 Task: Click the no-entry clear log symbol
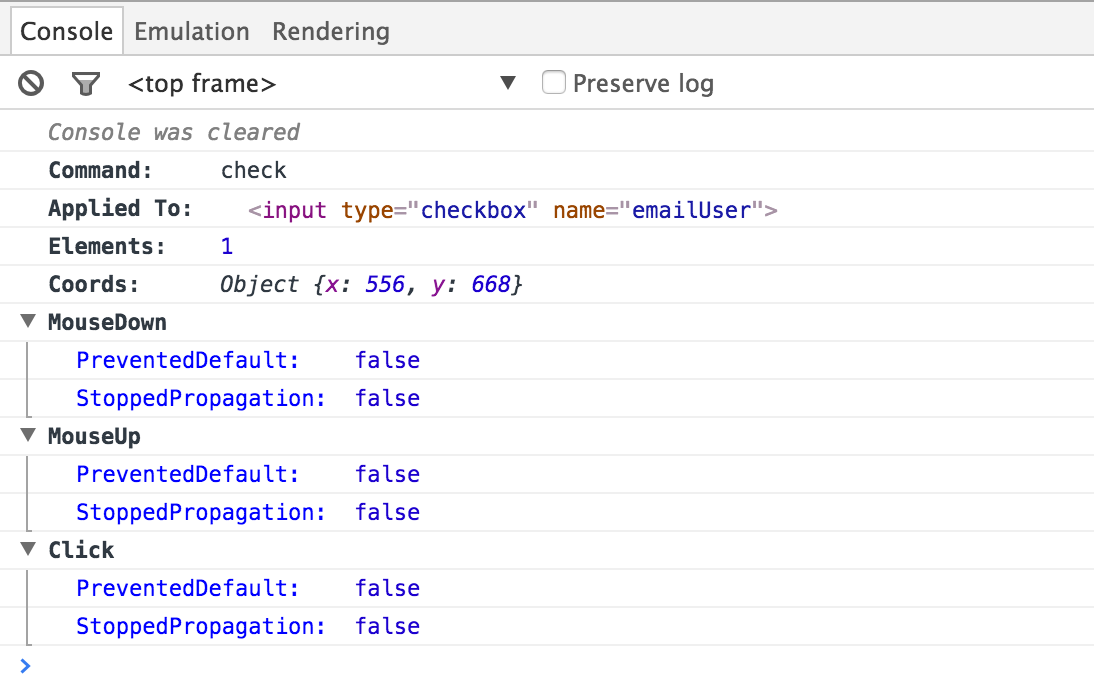pos(30,83)
